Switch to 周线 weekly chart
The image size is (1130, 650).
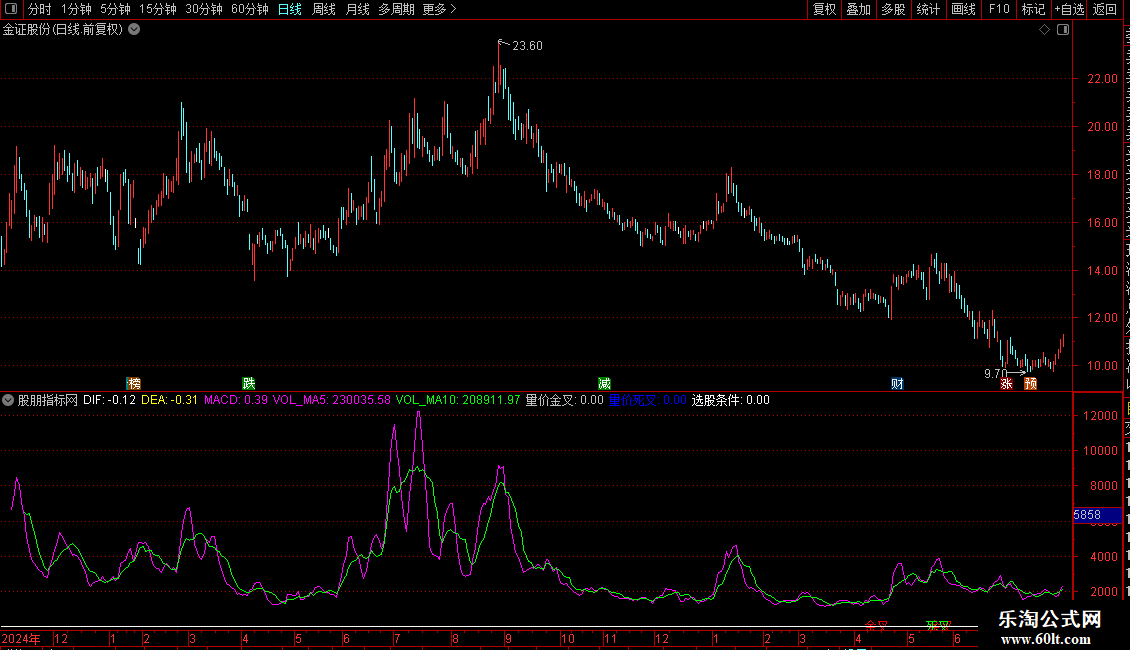(x=324, y=9)
